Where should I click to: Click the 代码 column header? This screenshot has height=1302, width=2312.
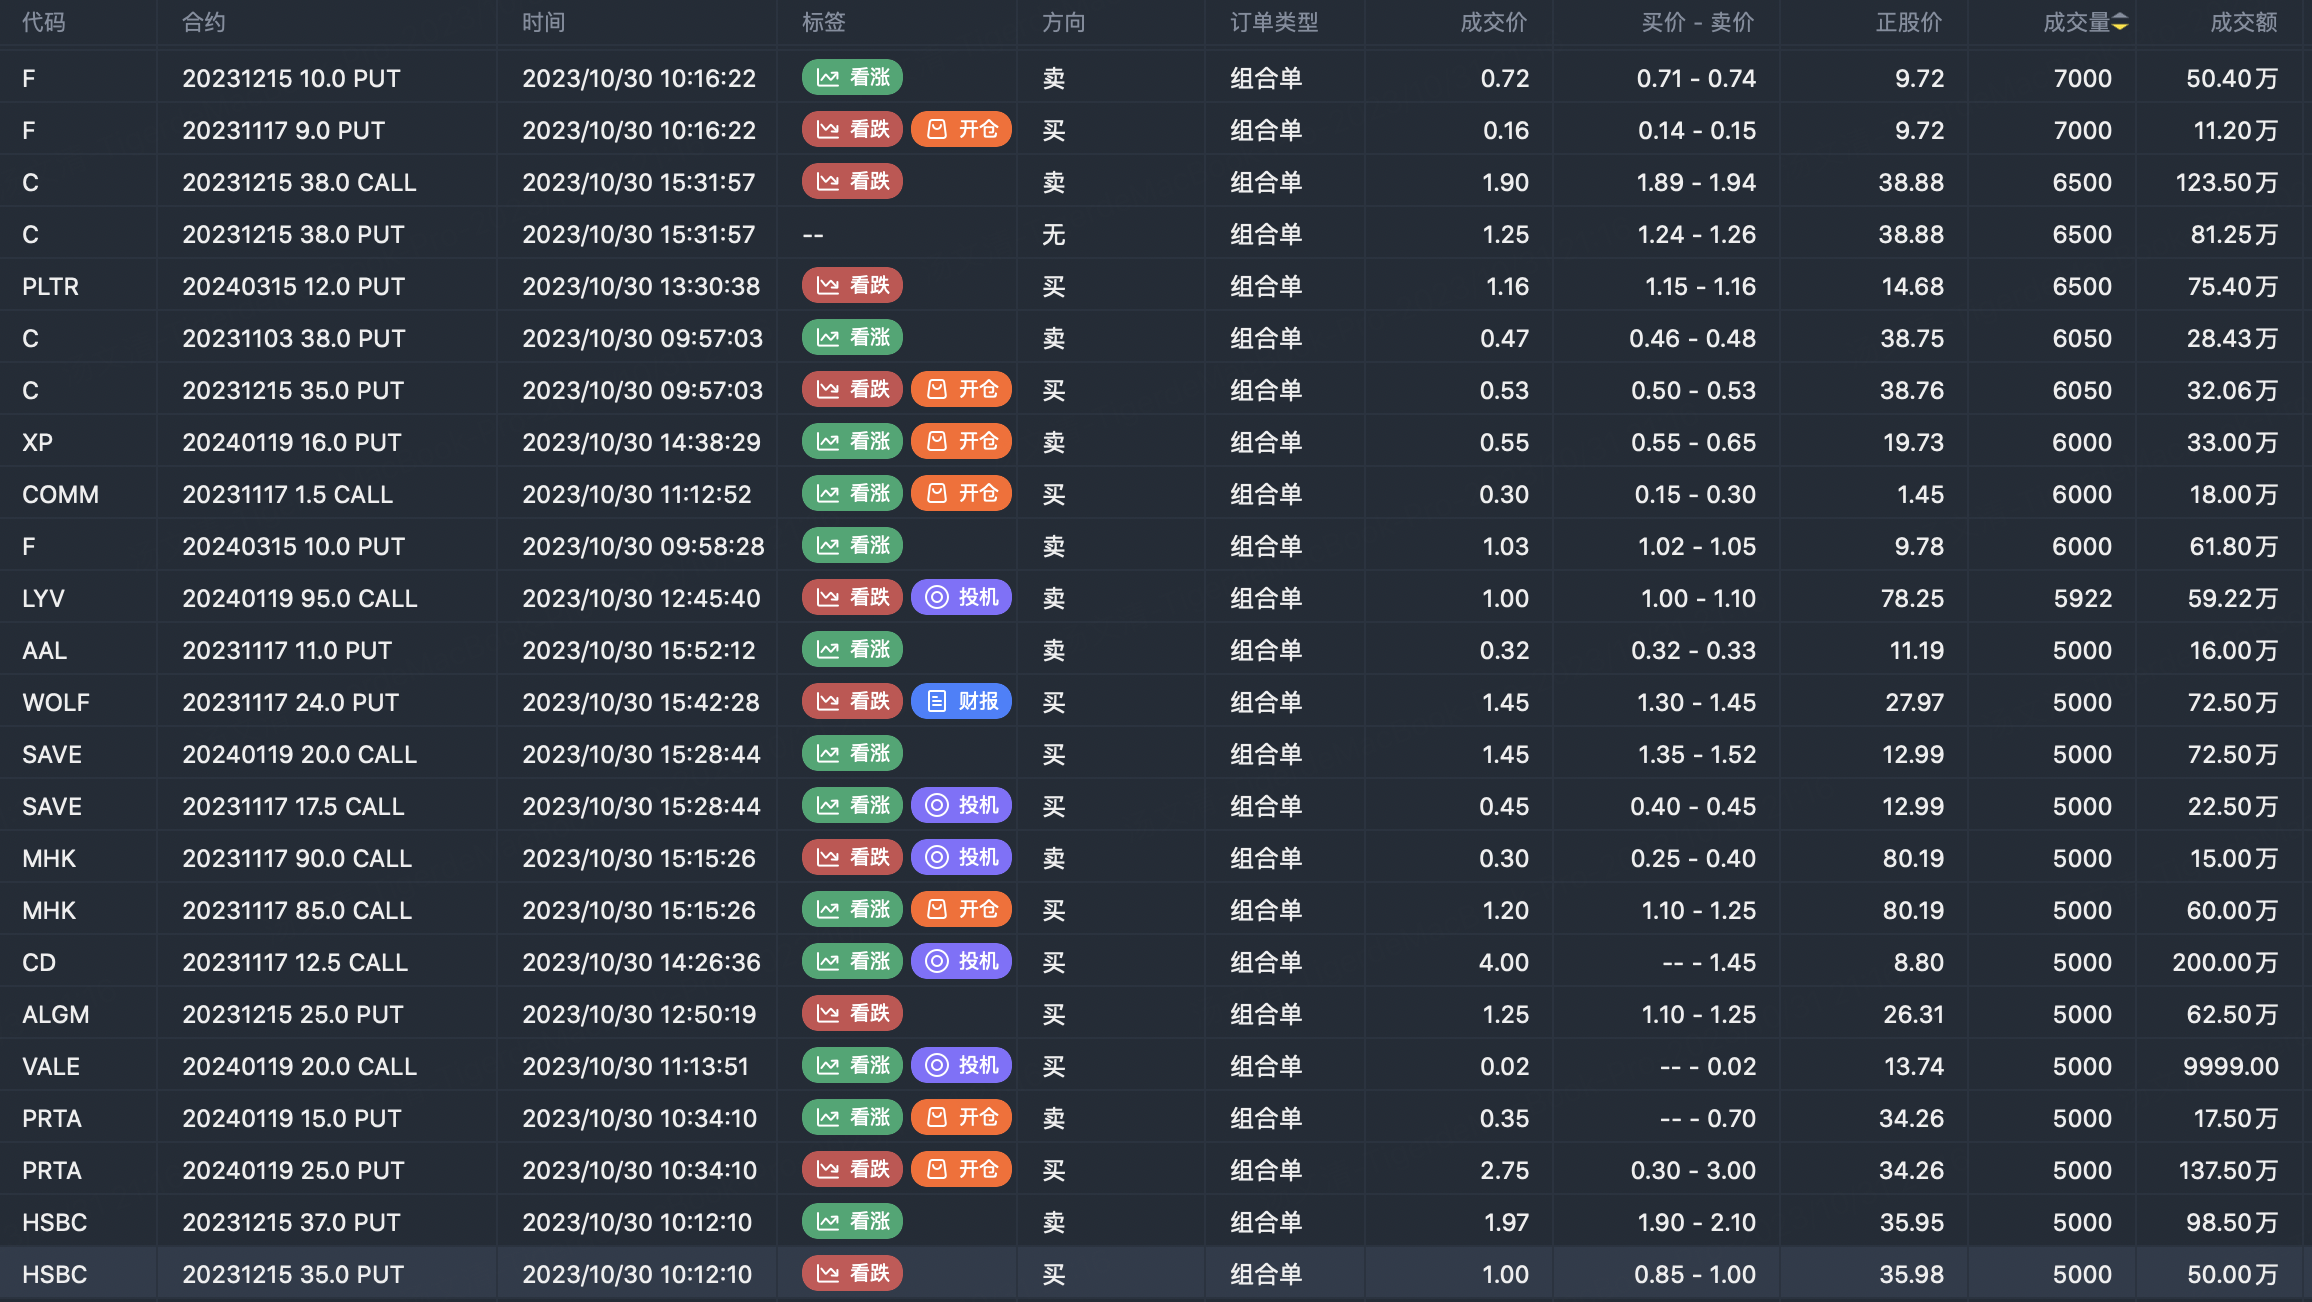(x=44, y=22)
